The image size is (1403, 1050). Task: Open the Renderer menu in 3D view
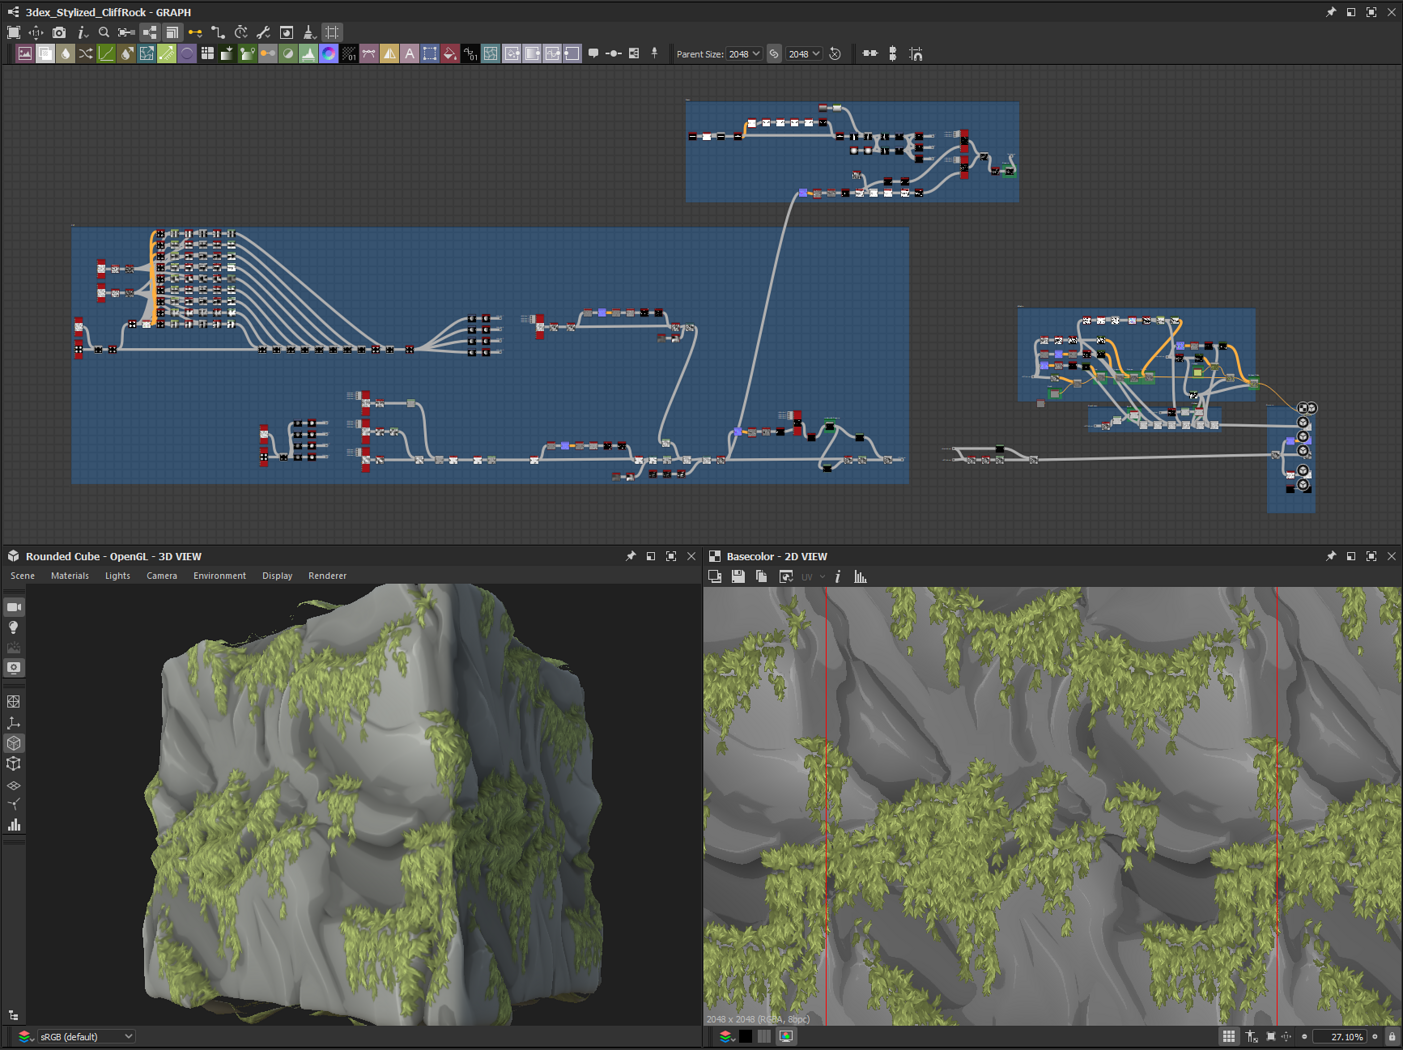tap(327, 576)
